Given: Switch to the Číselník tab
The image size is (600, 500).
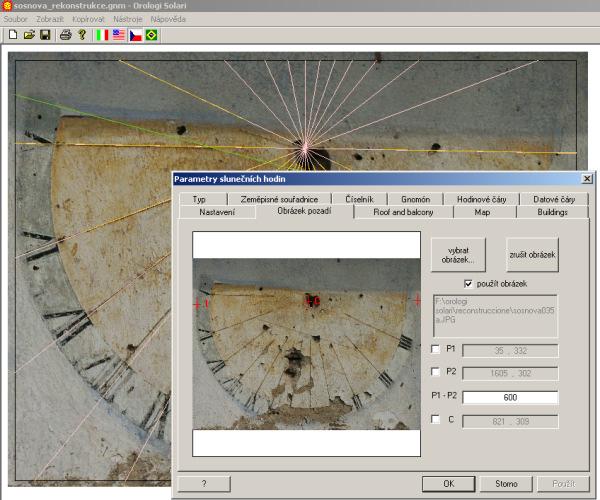Looking at the screenshot, I should [359, 199].
